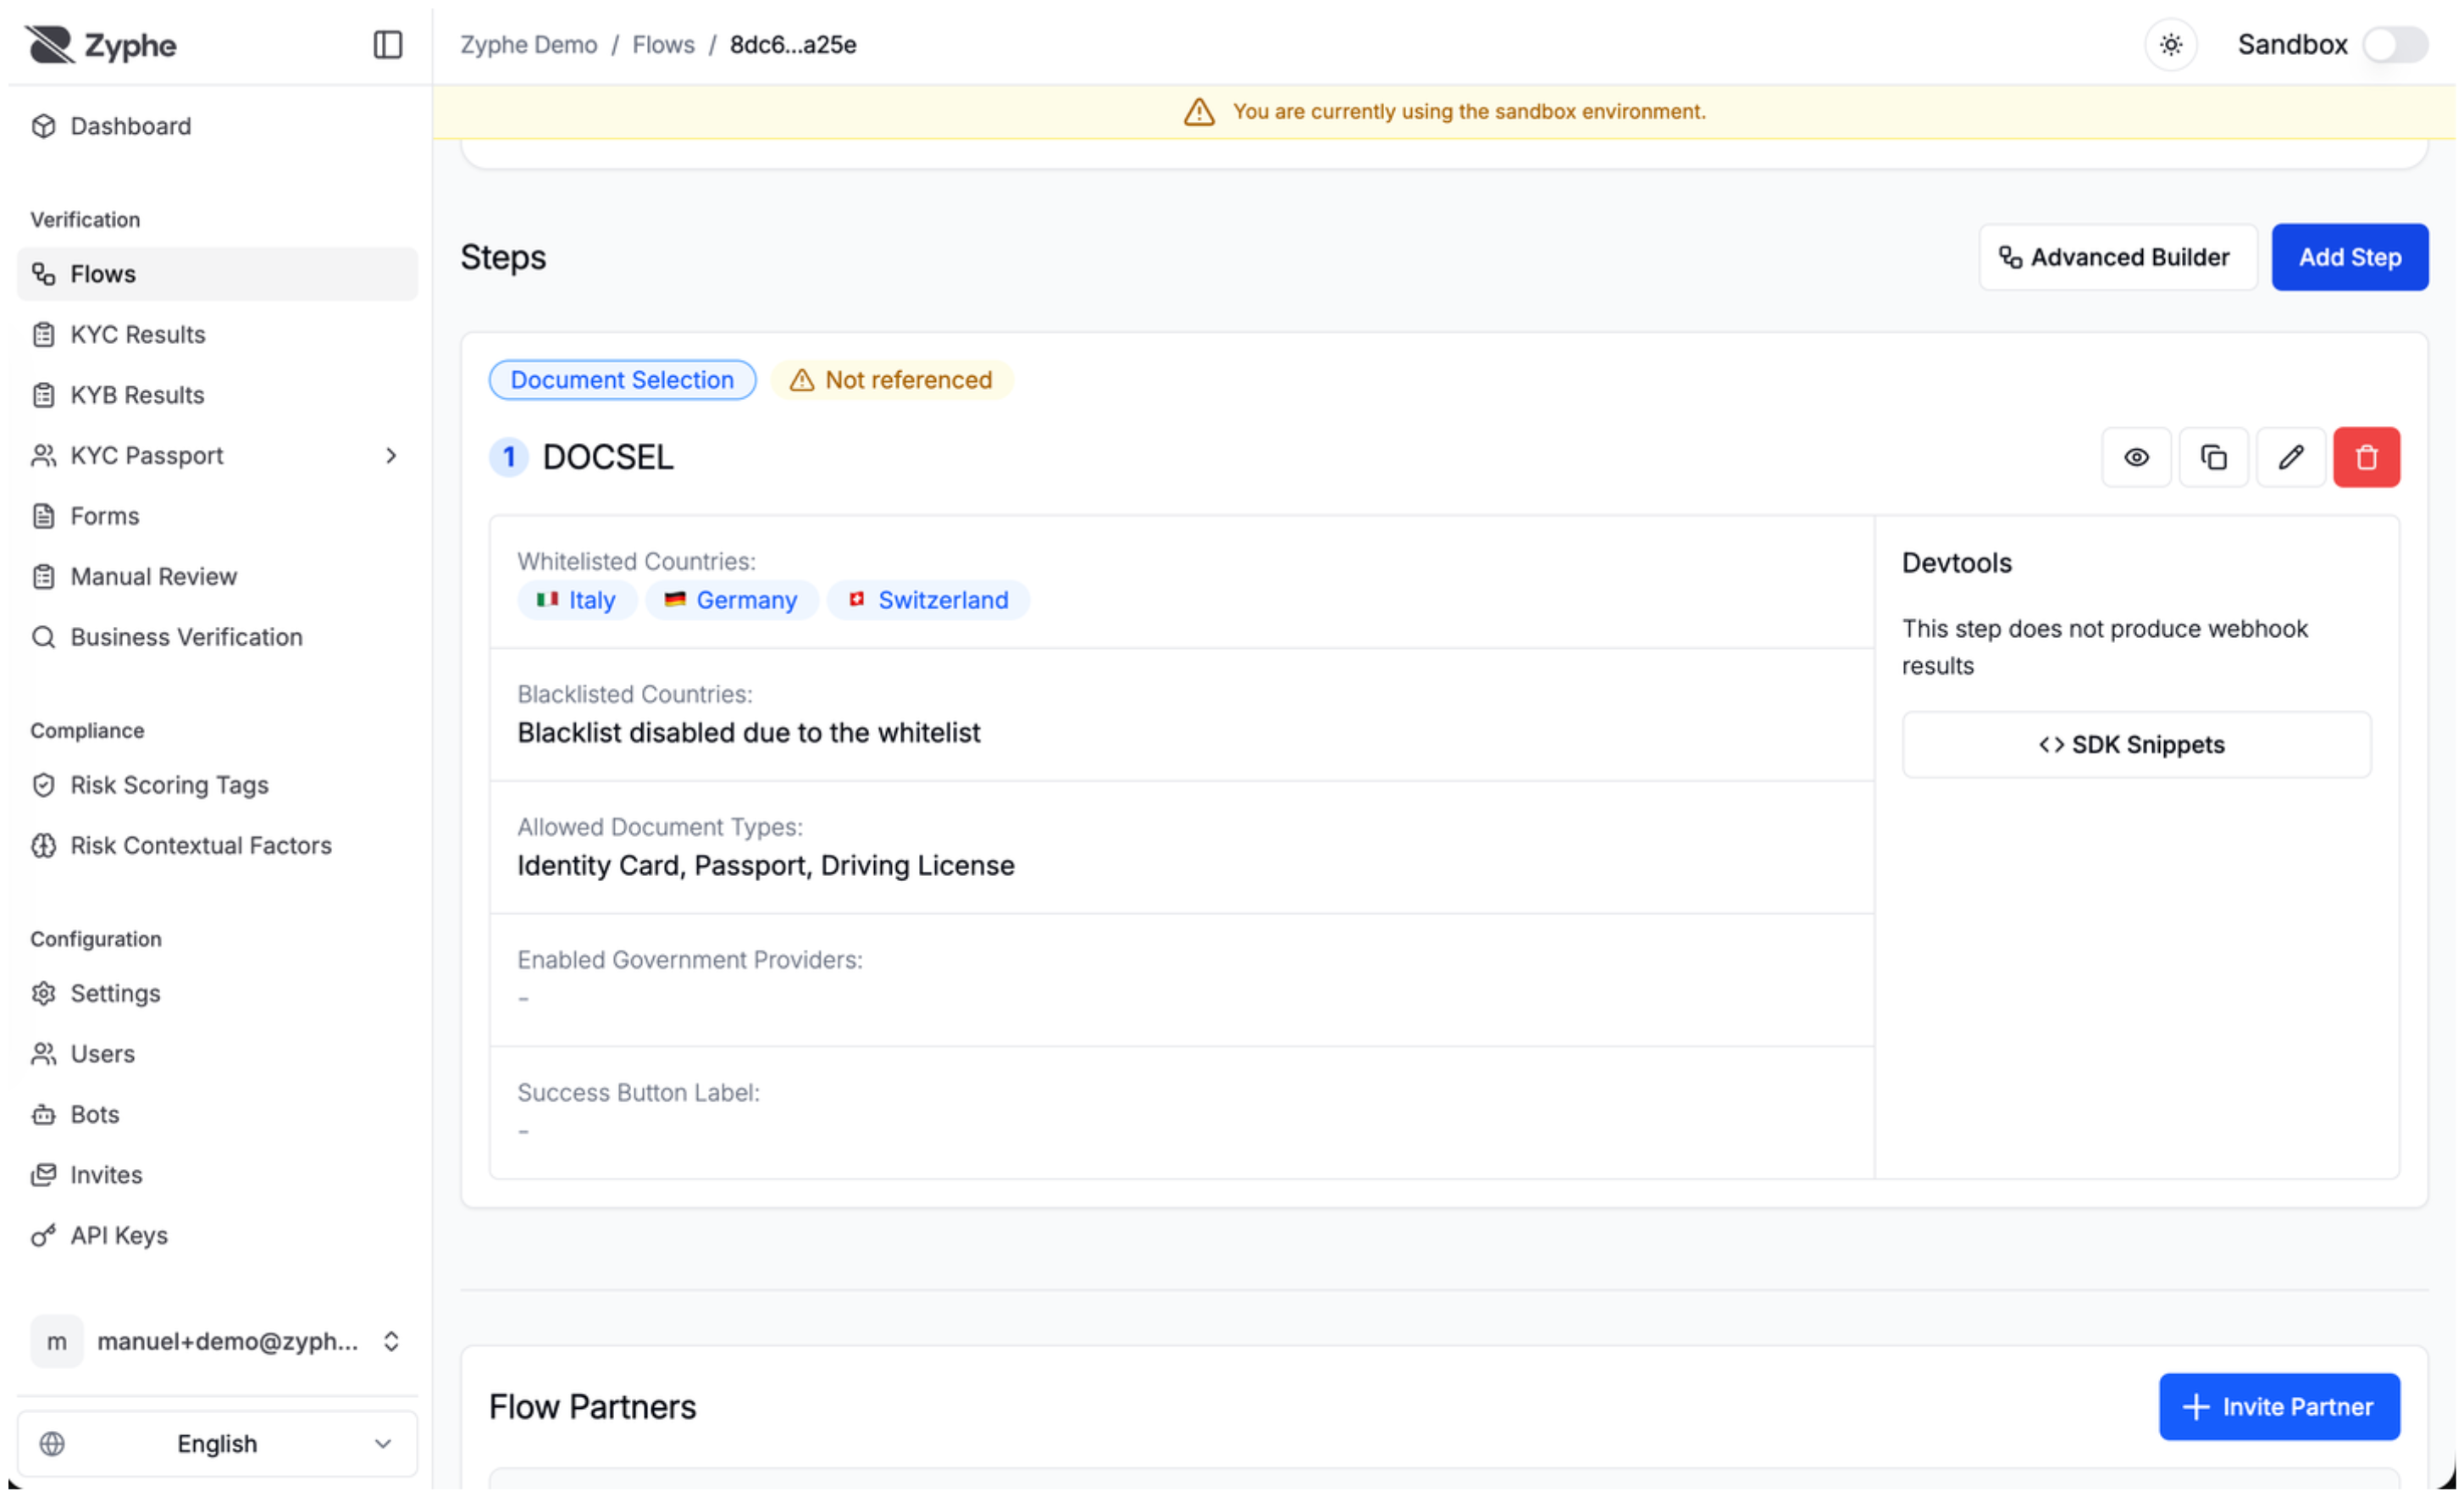Open Dashboard in sidebar
This screenshot has height=1497, width=2464.
tap(217, 126)
